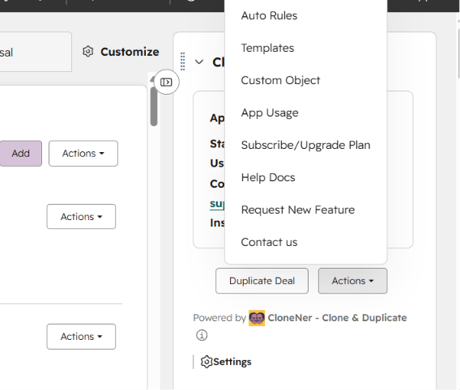Click the text field ending in 'sal'

[35, 52]
